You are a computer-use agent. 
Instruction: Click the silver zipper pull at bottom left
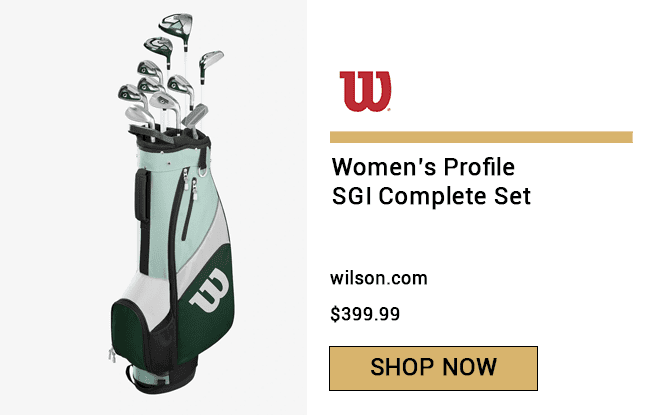tap(112, 355)
